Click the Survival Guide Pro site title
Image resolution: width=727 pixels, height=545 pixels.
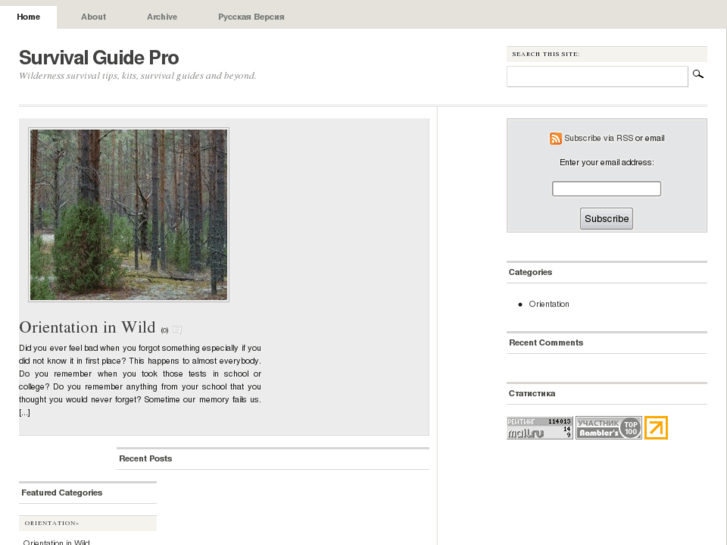pyautogui.click(x=99, y=58)
